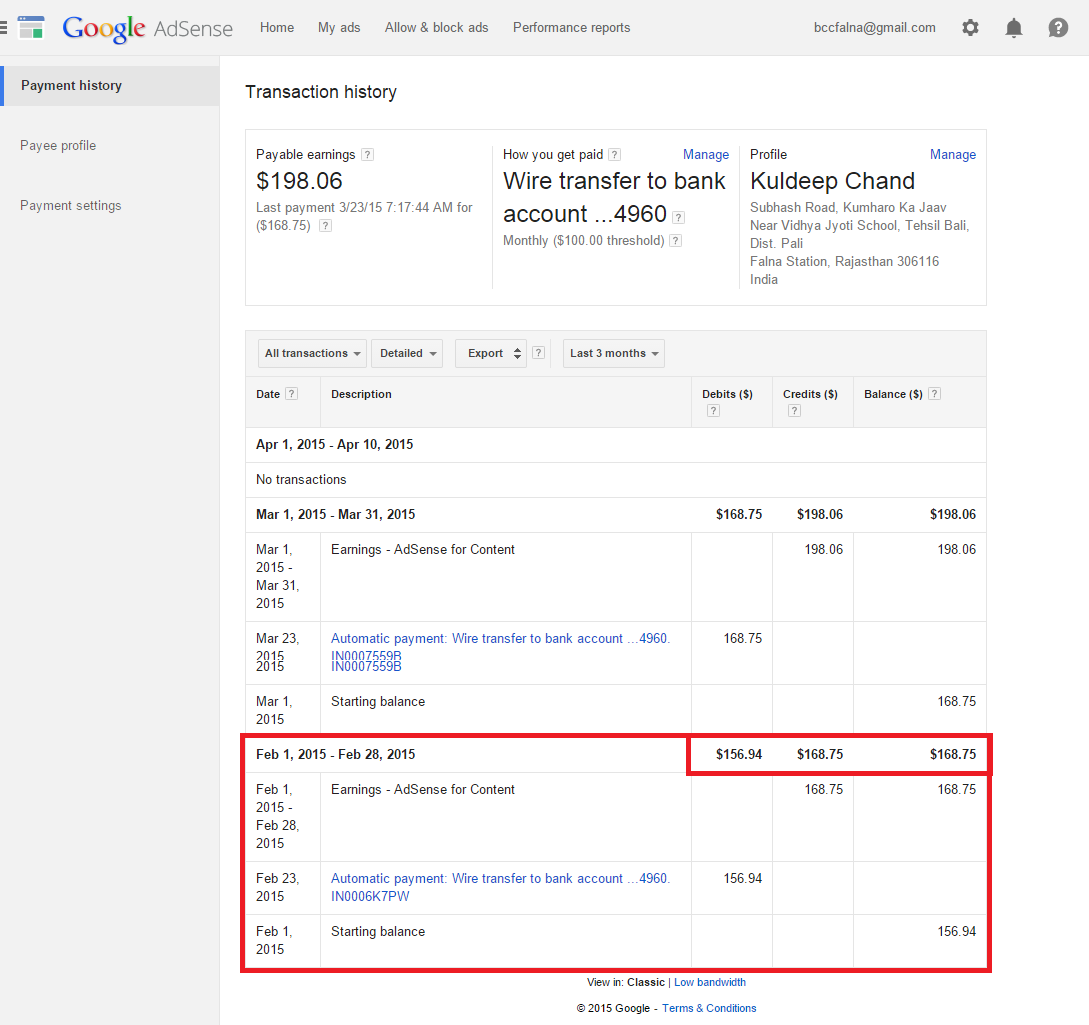Open the help question mark icon in header
The height and width of the screenshot is (1025, 1089).
click(x=1058, y=28)
